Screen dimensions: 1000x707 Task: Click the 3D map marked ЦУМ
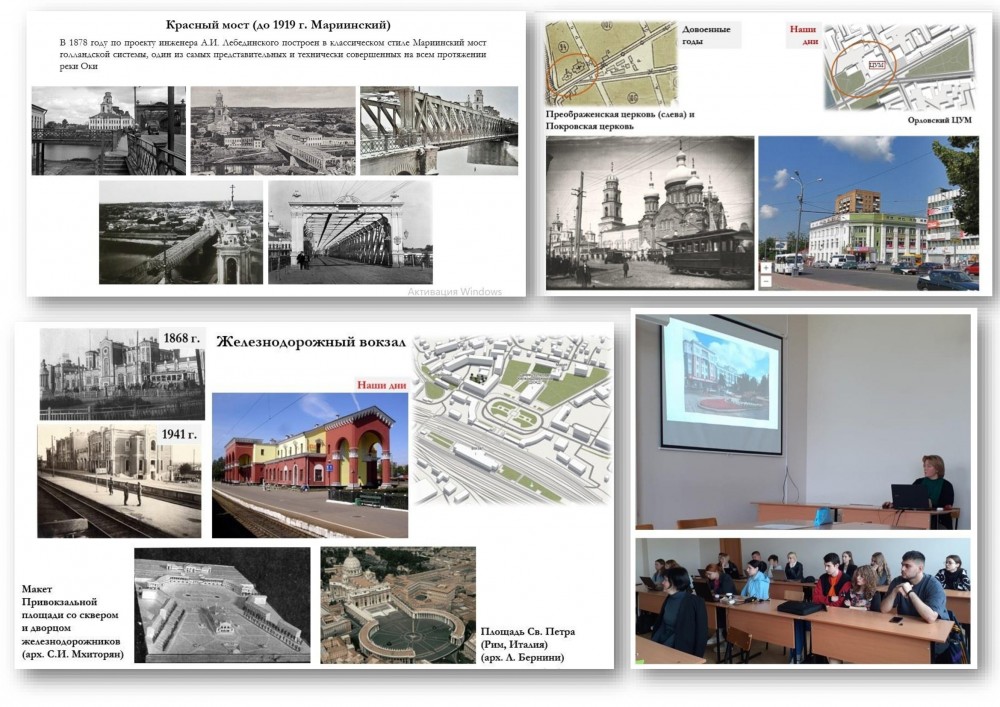pyautogui.click(x=898, y=66)
